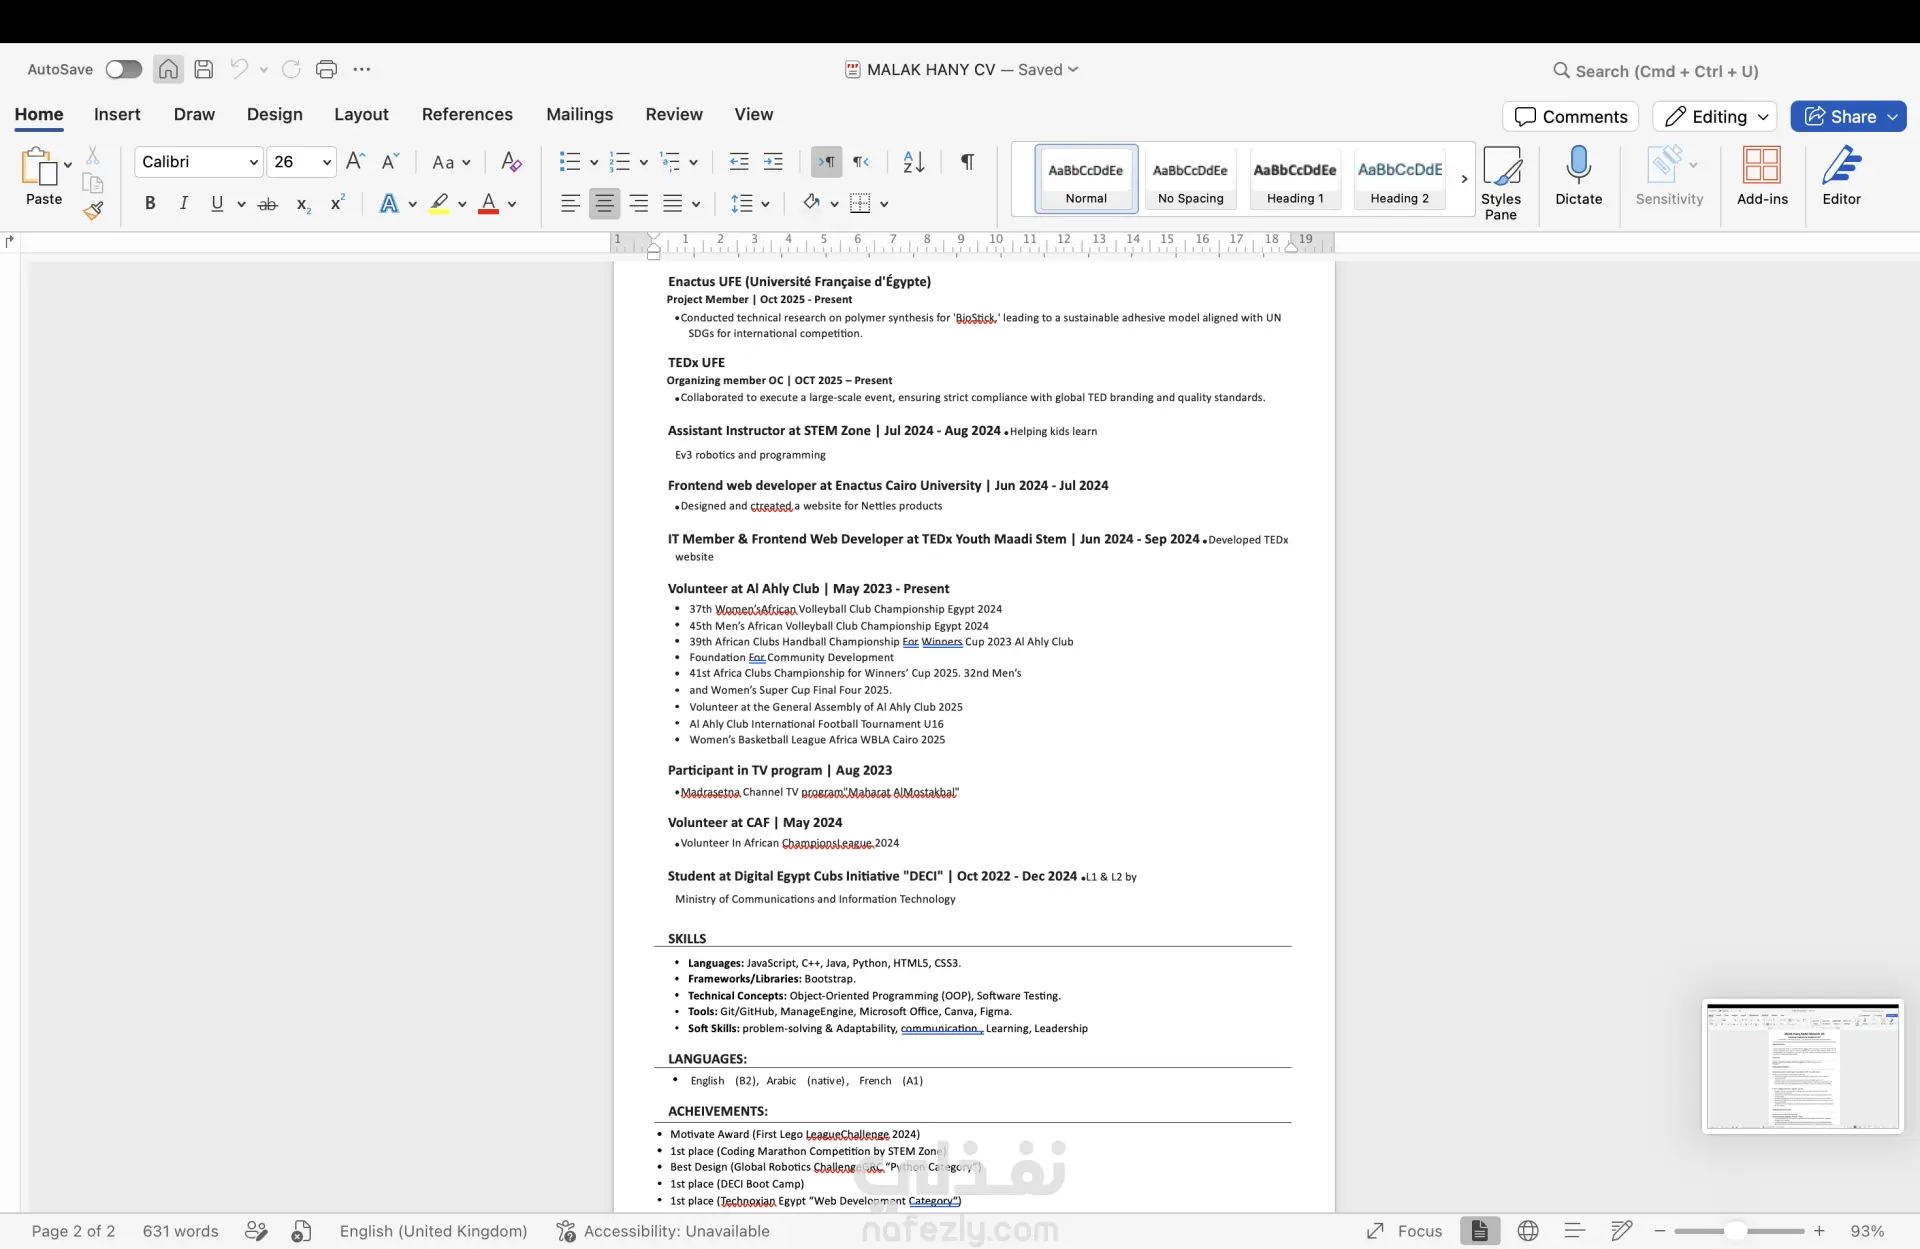Viewport: 1920px width, 1249px height.
Task: Toggle the AutoSave switch
Action: [x=124, y=69]
